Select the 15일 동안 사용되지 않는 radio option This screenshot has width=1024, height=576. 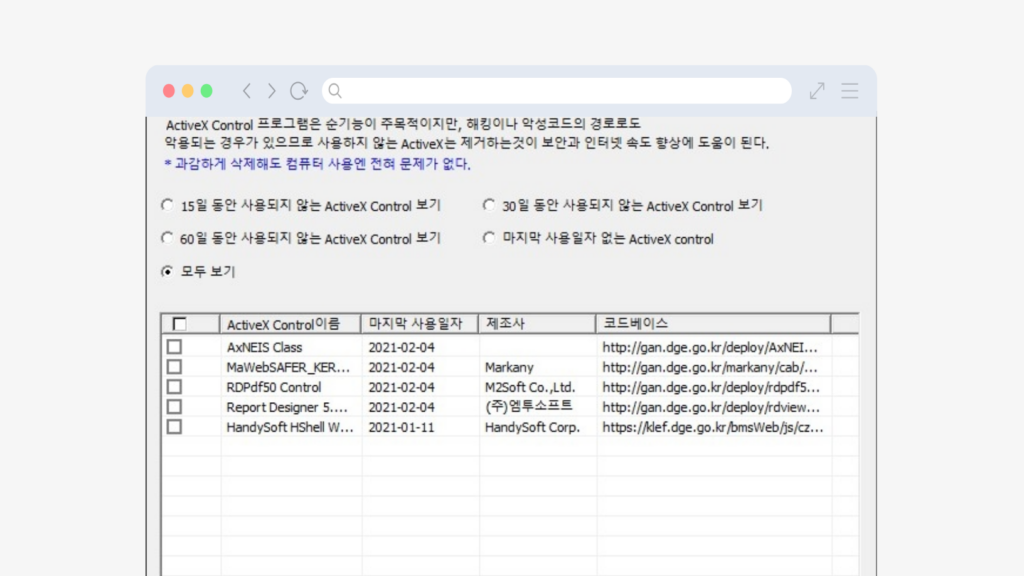167,206
